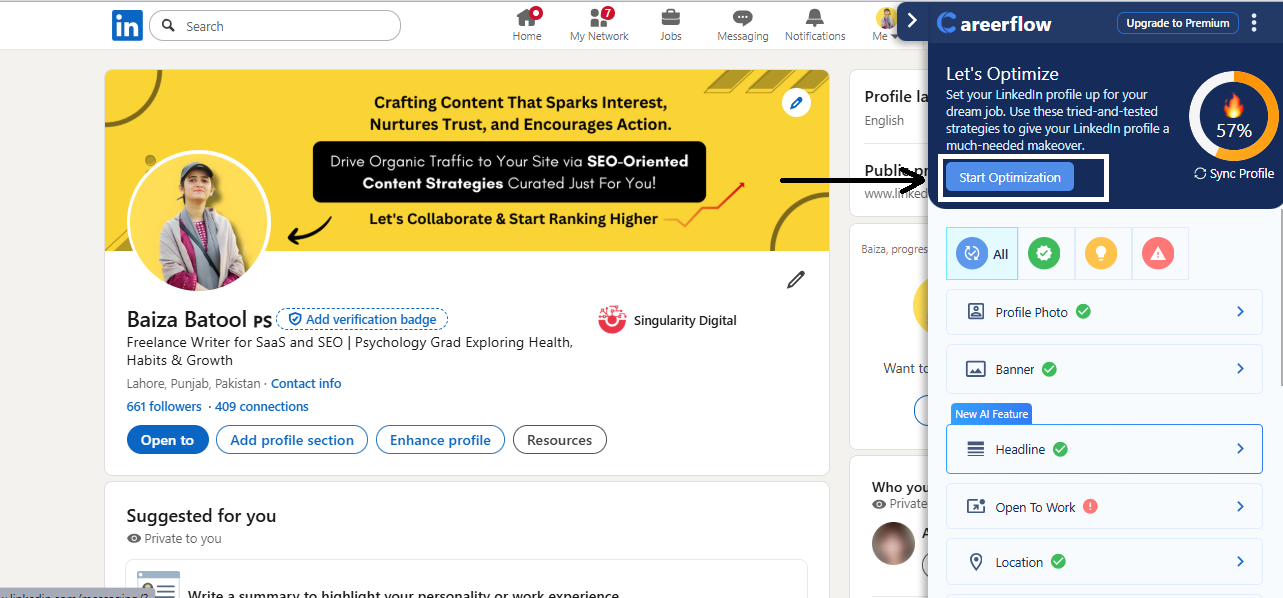
Task: Open Careerflow three-dot options menu
Action: [x=1255, y=23]
